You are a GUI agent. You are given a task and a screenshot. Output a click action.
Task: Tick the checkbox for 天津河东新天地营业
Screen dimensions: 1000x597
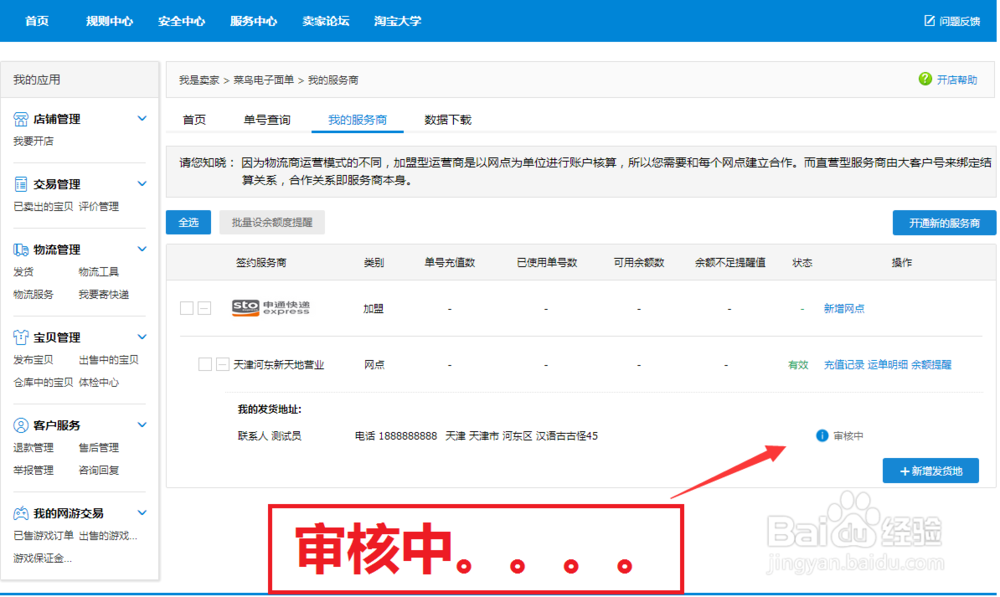[x=205, y=364]
